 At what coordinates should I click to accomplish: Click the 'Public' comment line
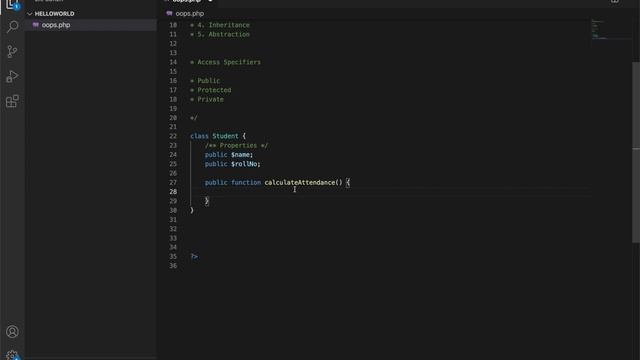click(x=205, y=81)
